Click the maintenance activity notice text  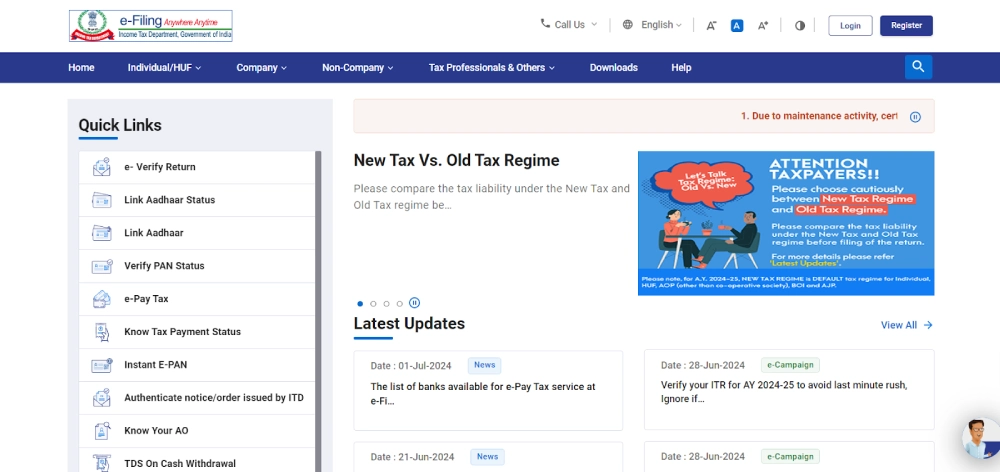819,116
